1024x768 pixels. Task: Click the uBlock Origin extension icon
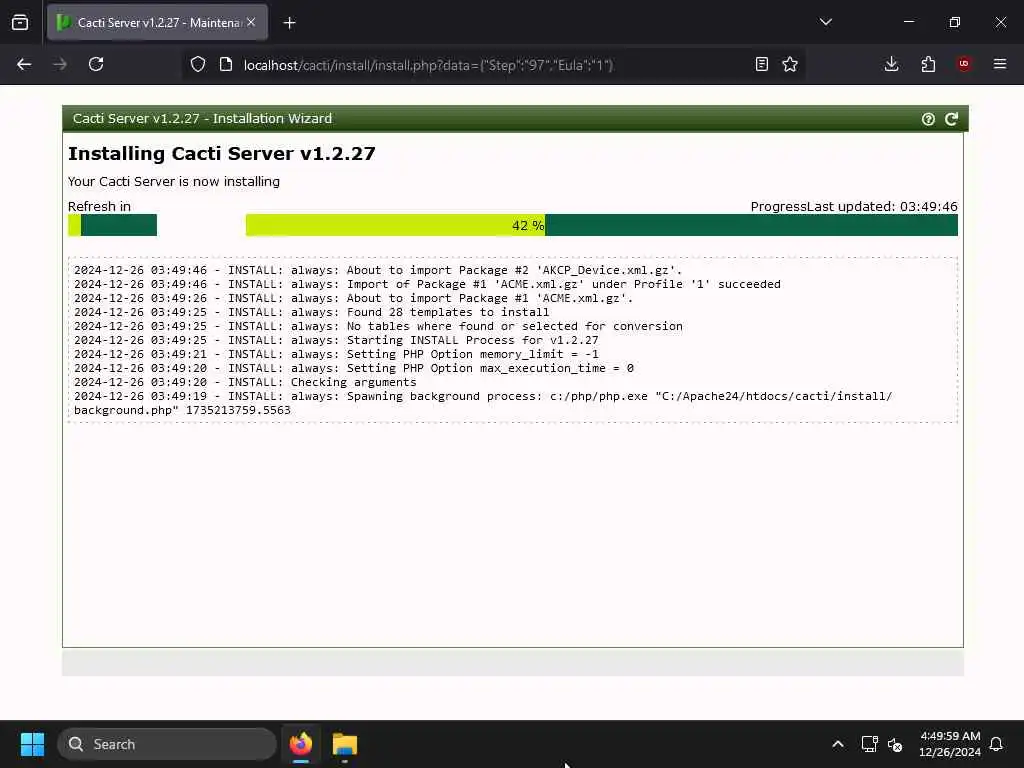964,64
